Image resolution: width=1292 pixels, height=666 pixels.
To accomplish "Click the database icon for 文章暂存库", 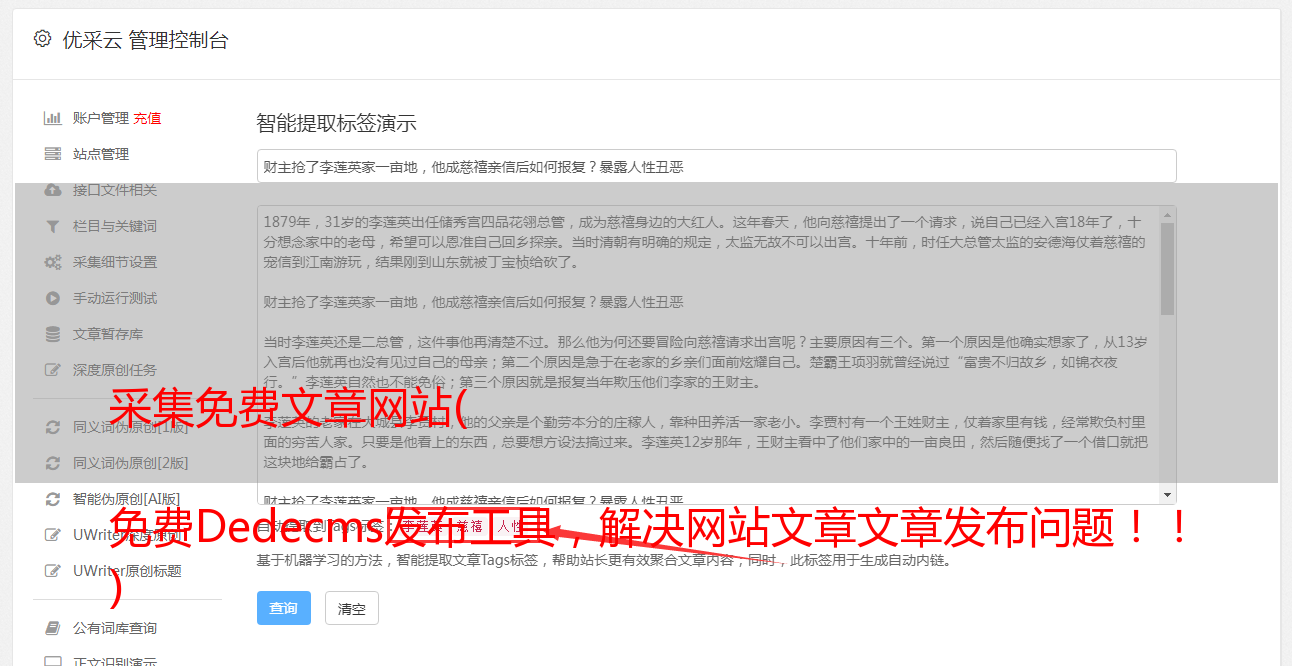I will pos(53,334).
